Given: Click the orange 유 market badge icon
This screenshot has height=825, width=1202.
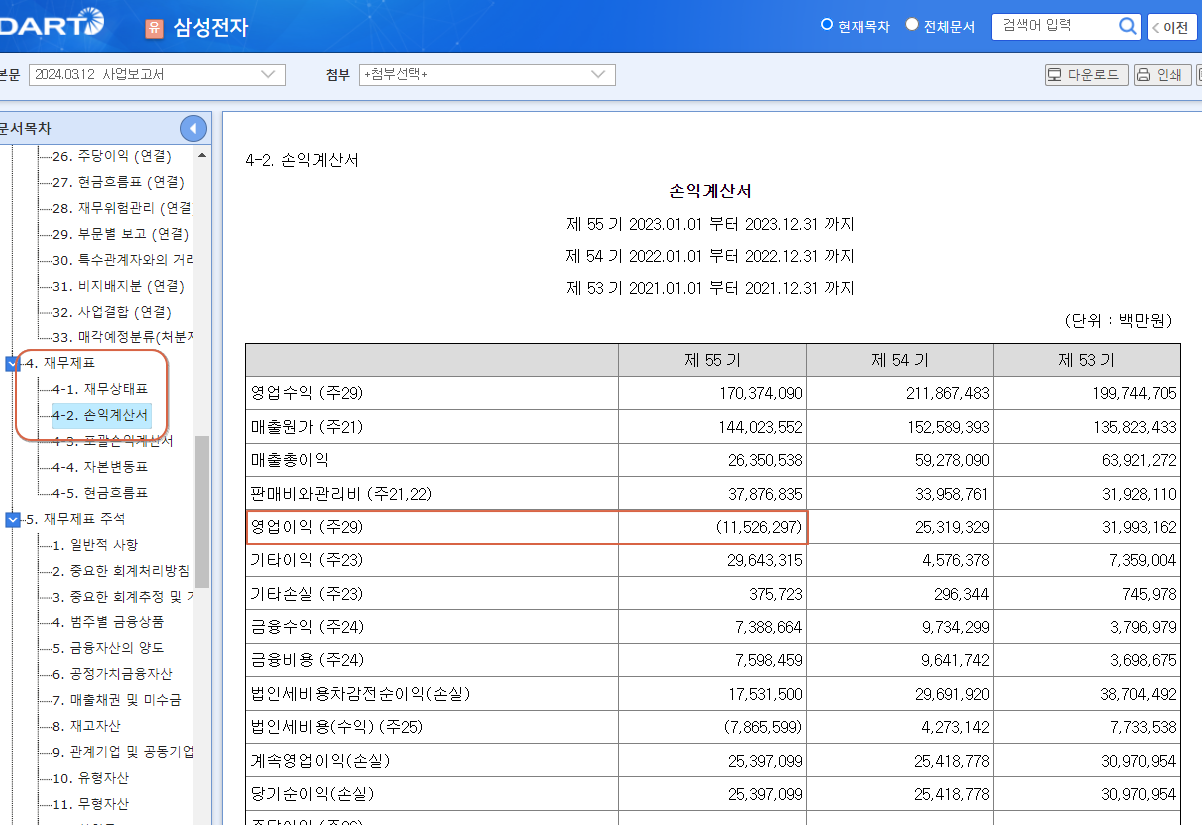Looking at the screenshot, I should 153,28.
